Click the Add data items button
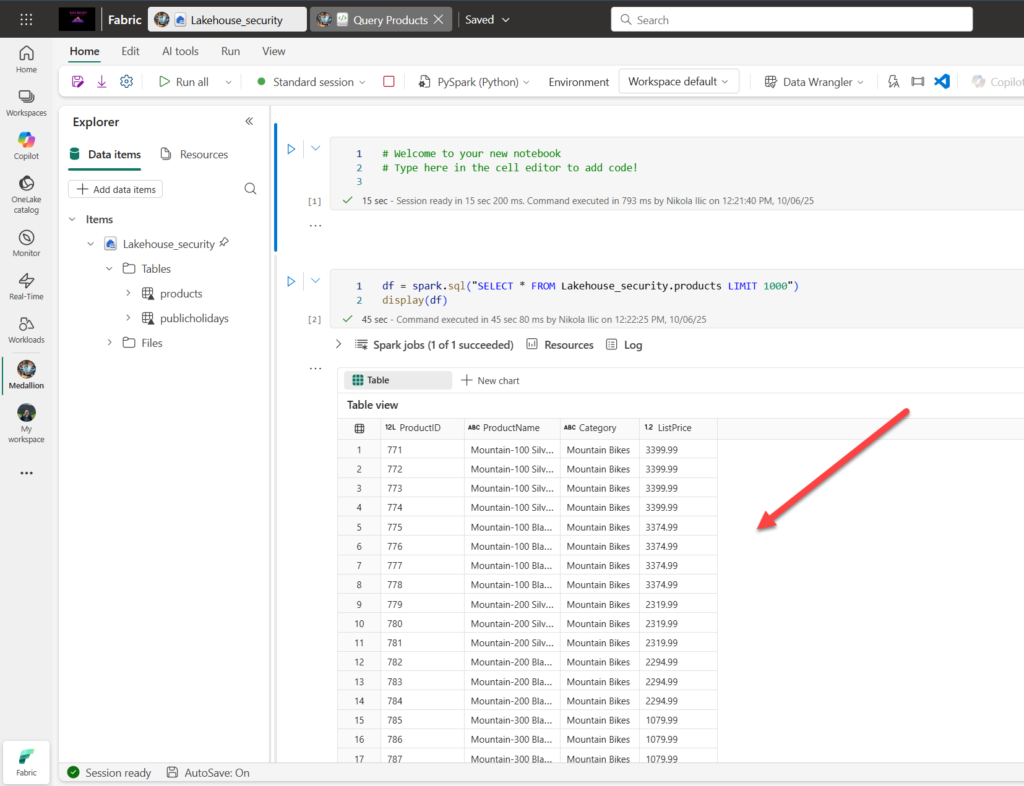 115,189
